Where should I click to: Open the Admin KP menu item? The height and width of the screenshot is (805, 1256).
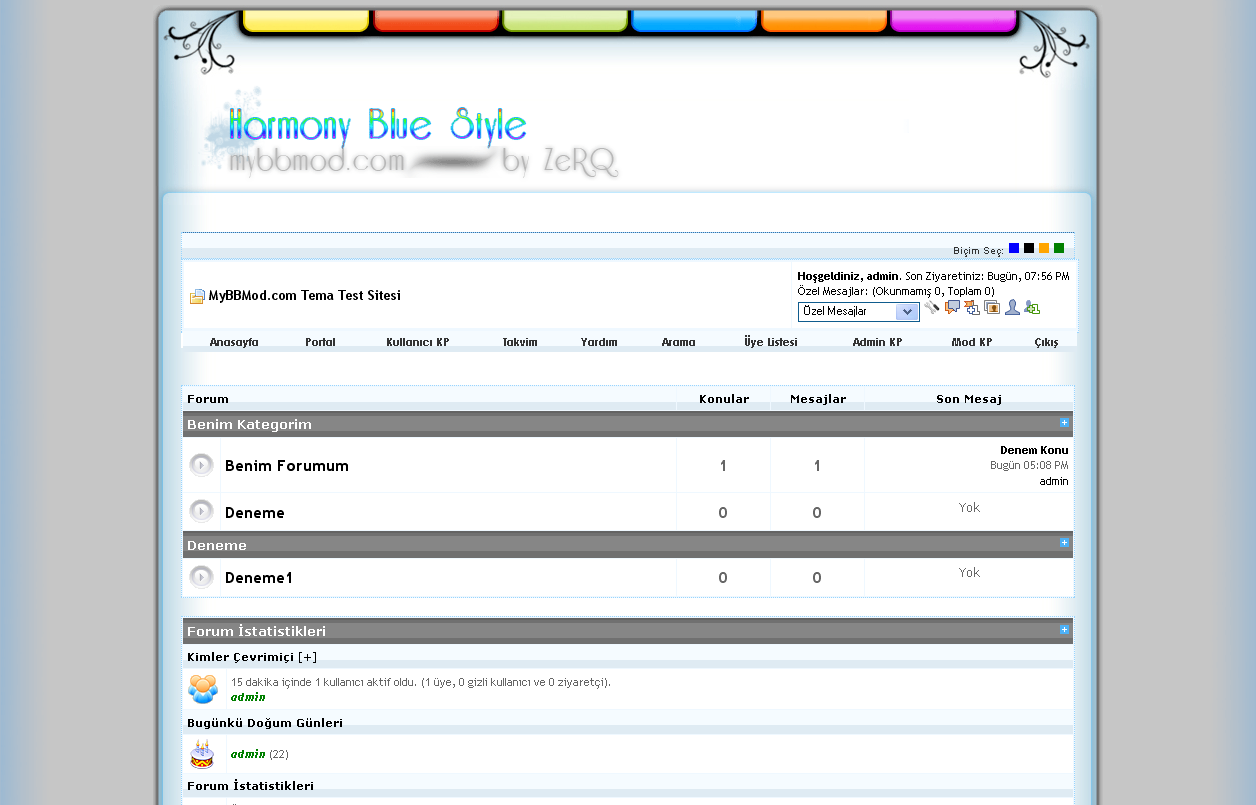point(877,342)
